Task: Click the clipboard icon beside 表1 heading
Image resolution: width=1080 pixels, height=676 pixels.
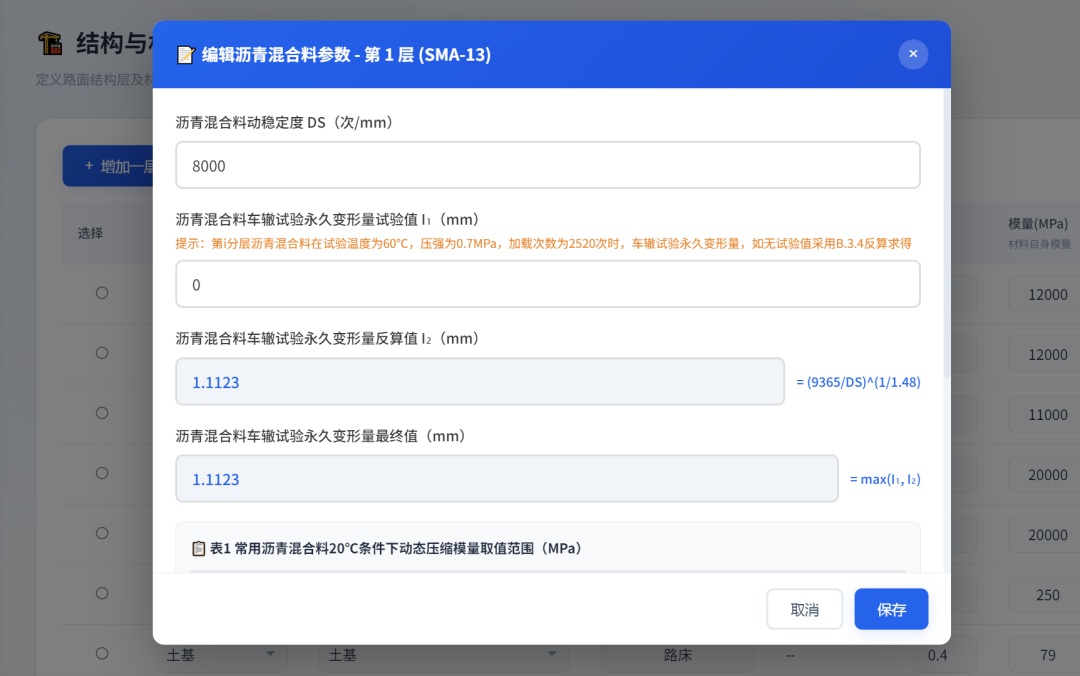Action: pos(198,548)
